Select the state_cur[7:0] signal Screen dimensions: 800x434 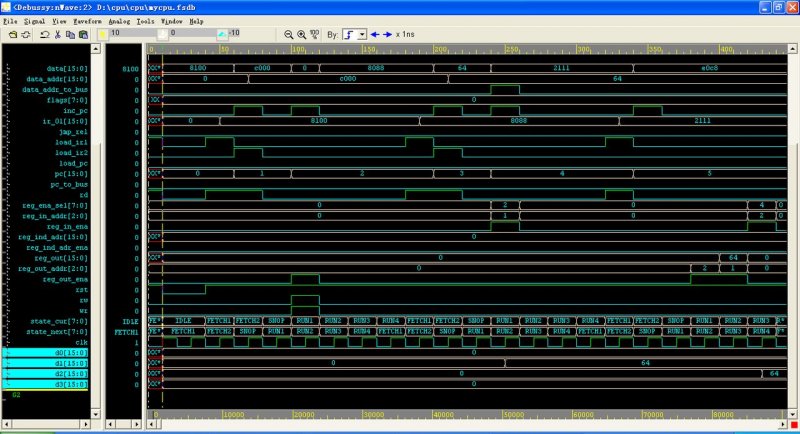(x=59, y=322)
